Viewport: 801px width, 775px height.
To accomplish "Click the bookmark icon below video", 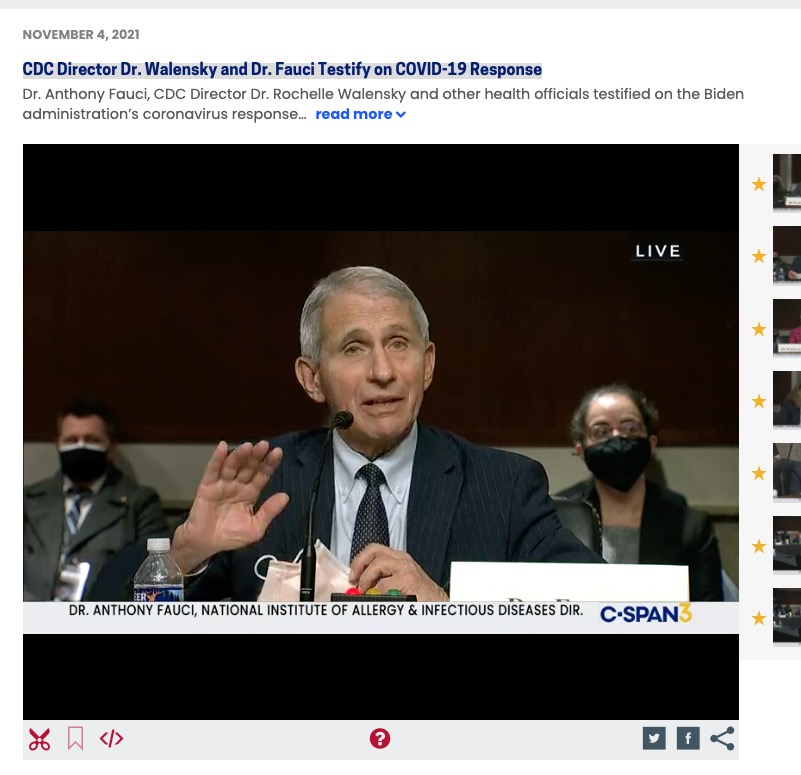I will click(x=76, y=739).
